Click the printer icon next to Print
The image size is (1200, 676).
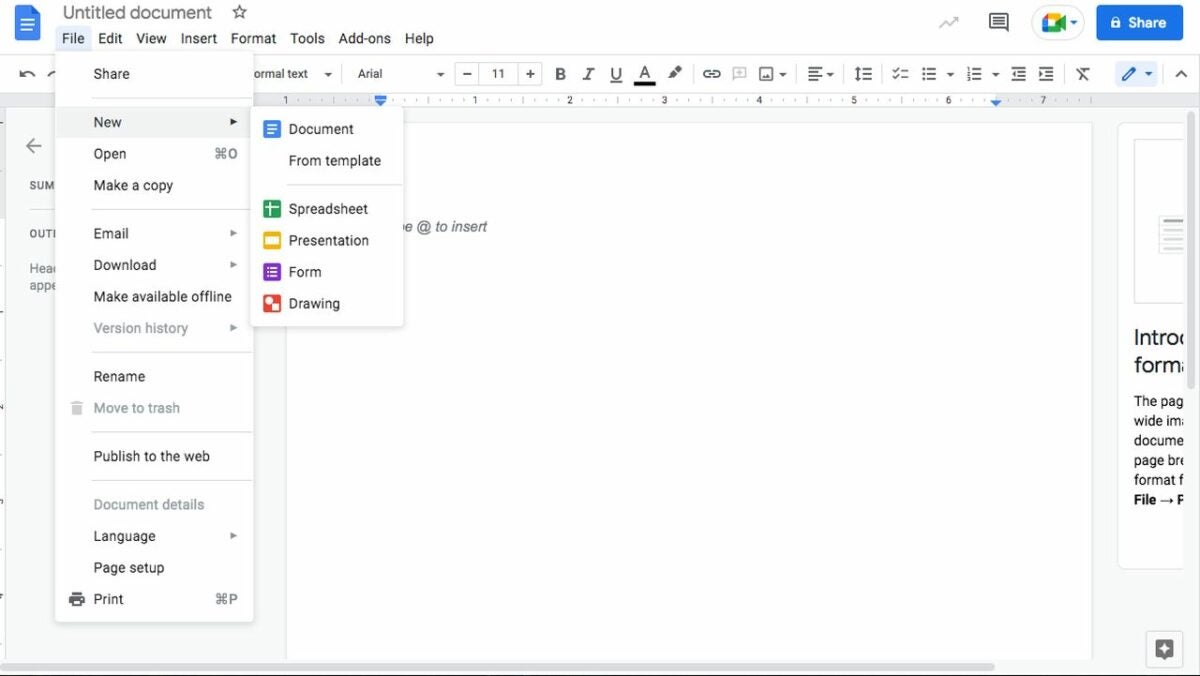77,599
